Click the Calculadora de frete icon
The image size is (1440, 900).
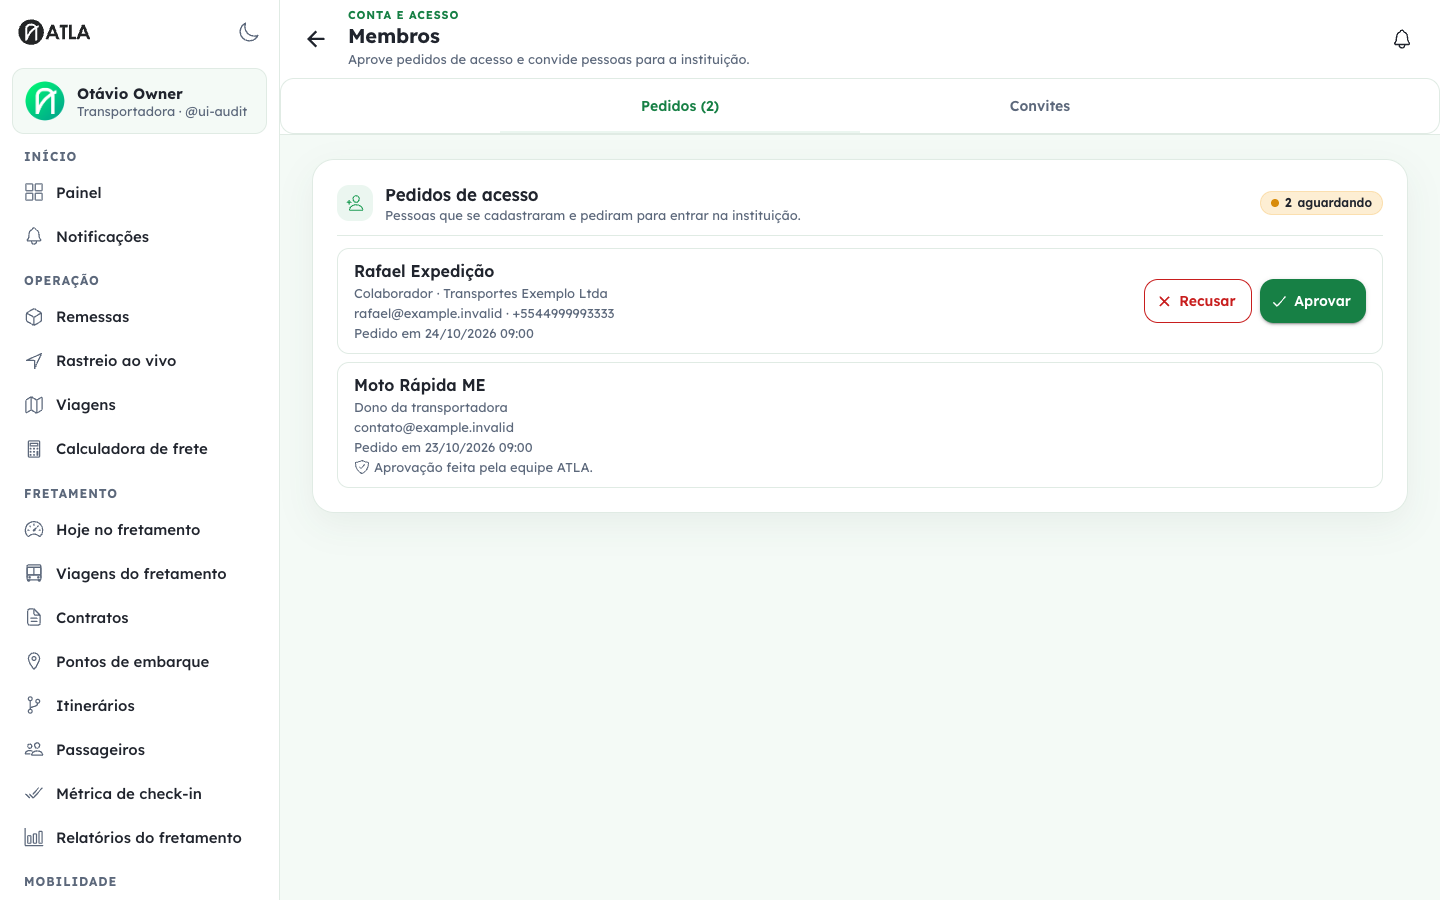point(34,448)
